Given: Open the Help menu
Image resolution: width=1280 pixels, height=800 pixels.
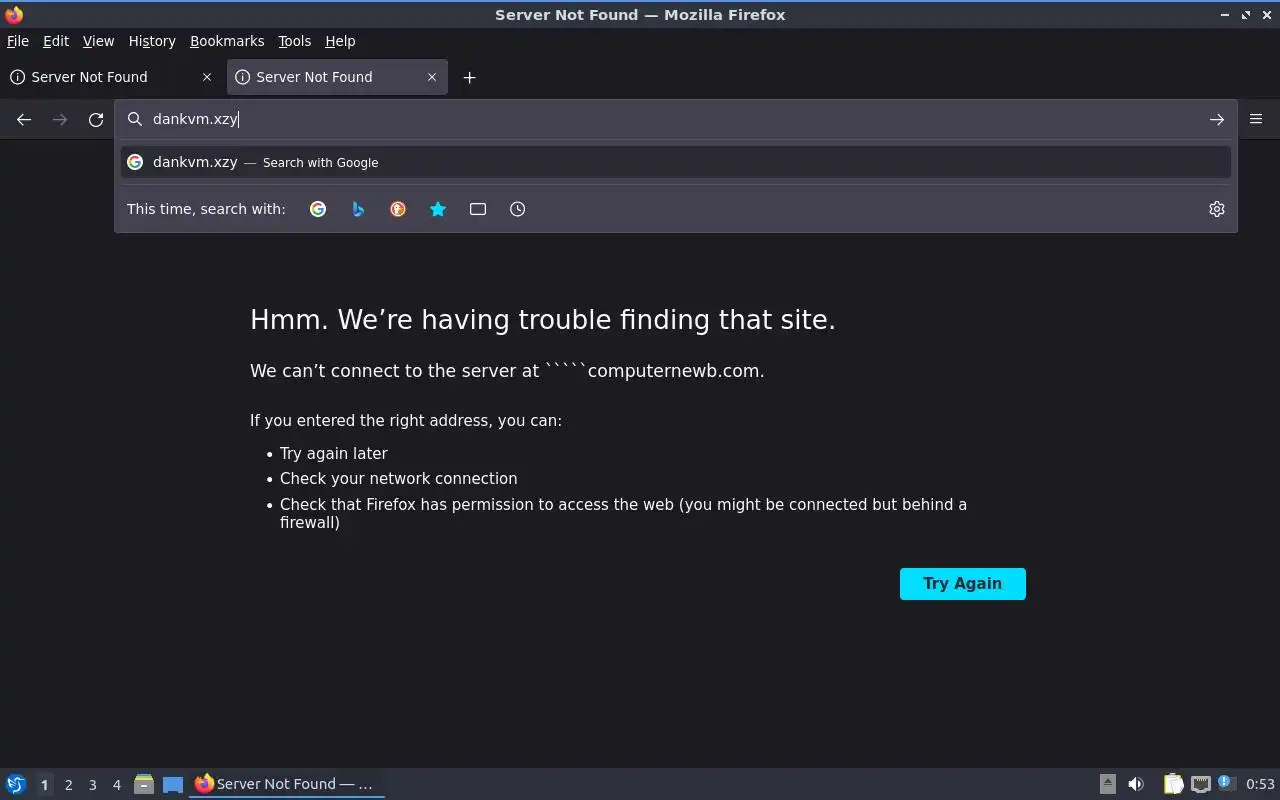Looking at the screenshot, I should point(340,41).
